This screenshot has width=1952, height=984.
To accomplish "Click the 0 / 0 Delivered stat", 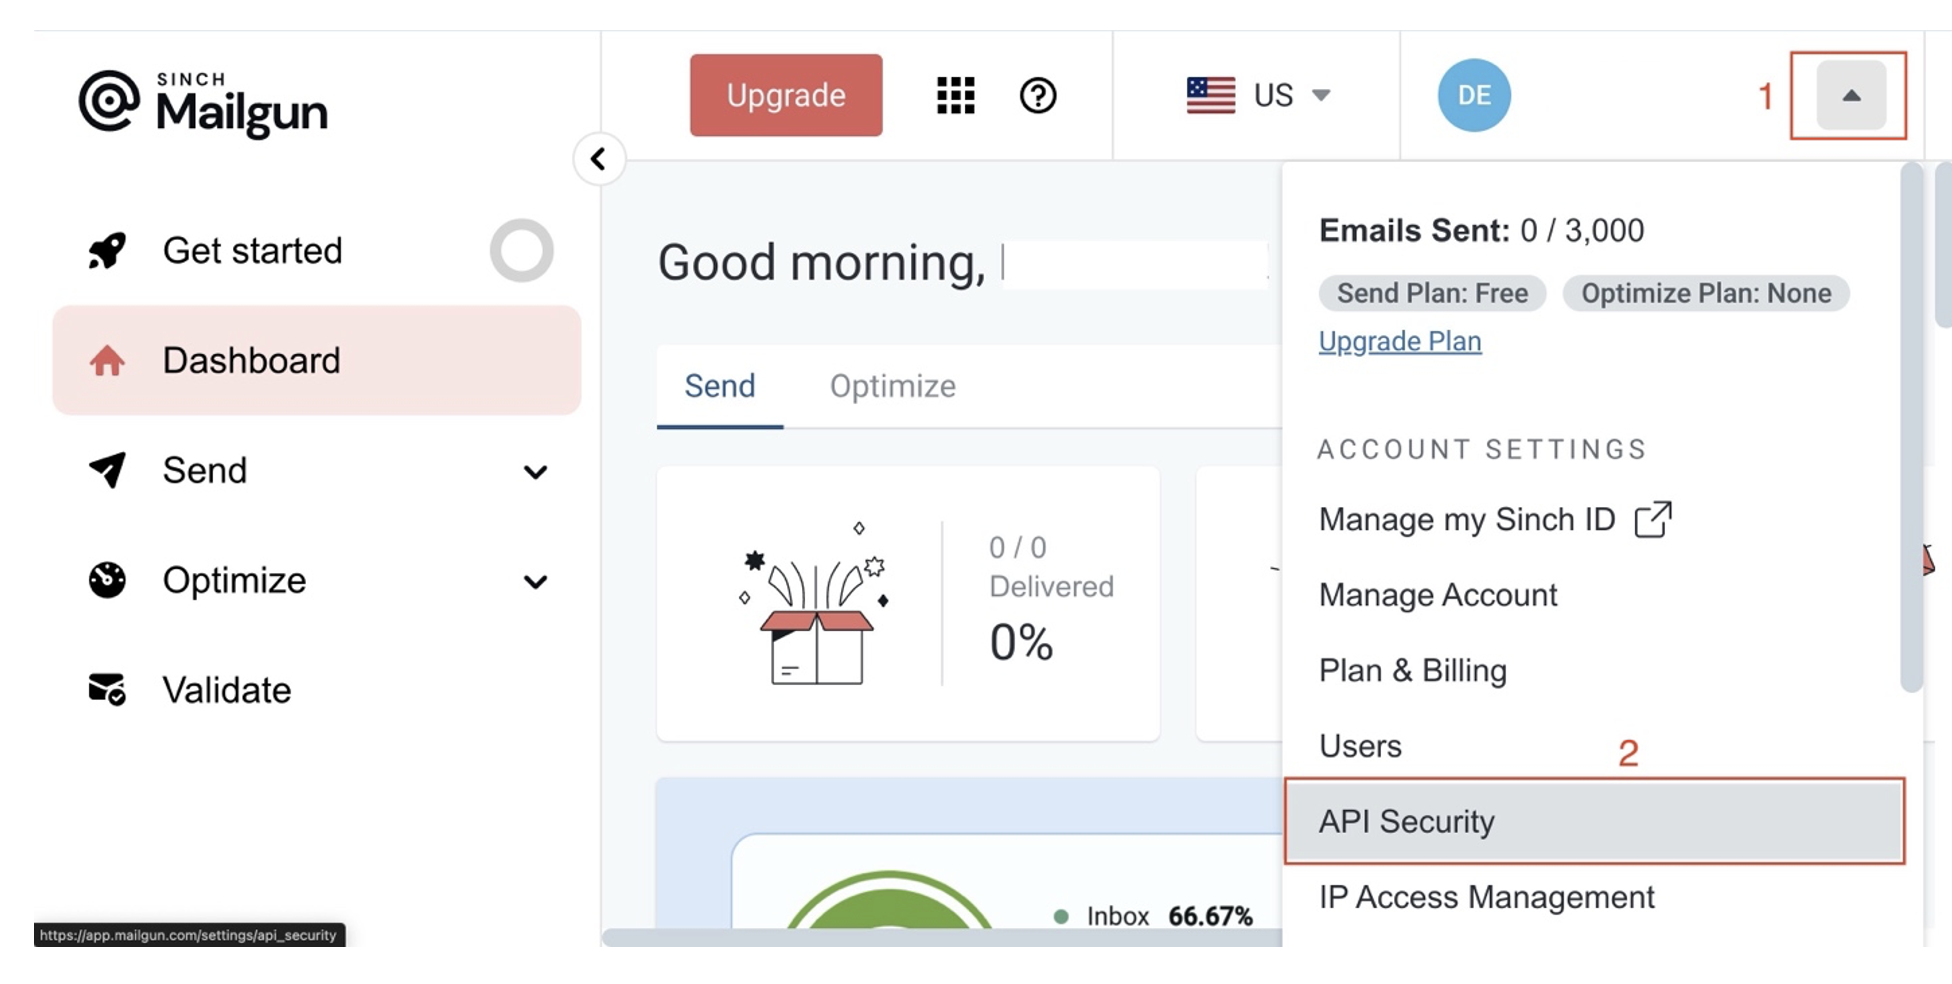I will [x=1050, y=567].
